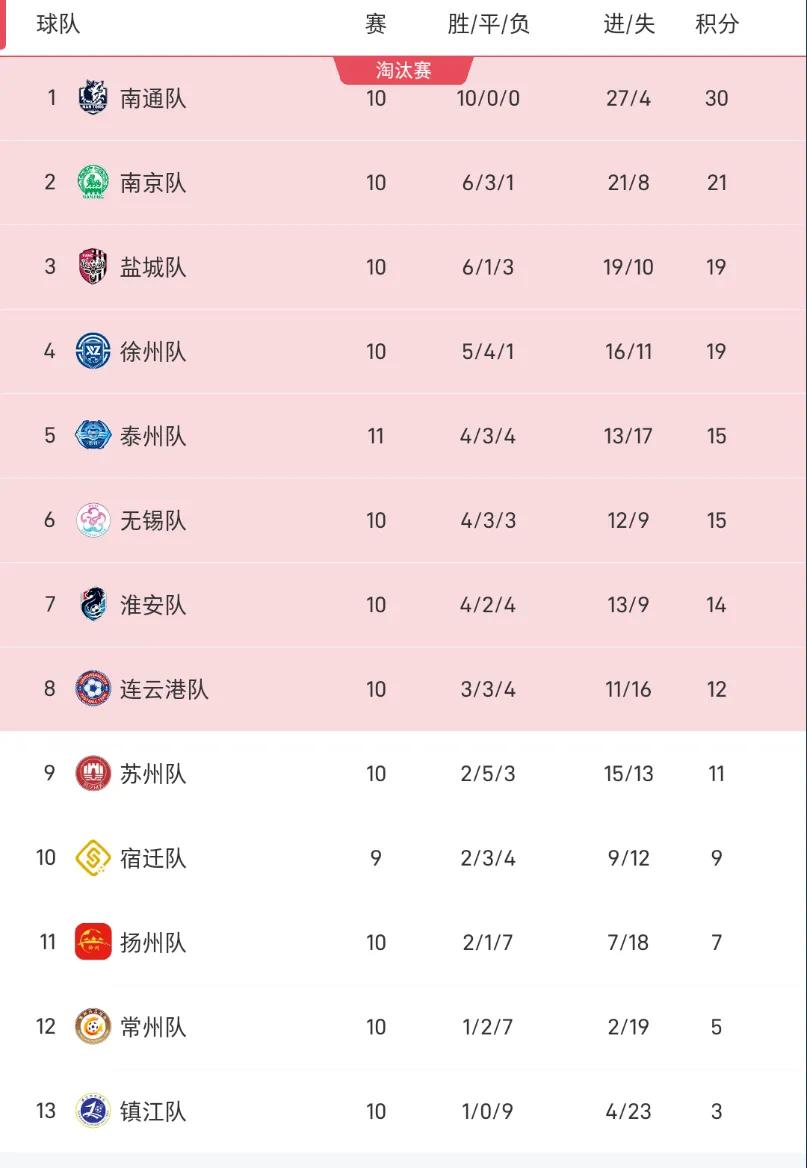The height and width of the screenshot is (1168, 807).
Task: Select the 扬州队 red square icon
Action: pyautogui.click(x=93, y=942)
